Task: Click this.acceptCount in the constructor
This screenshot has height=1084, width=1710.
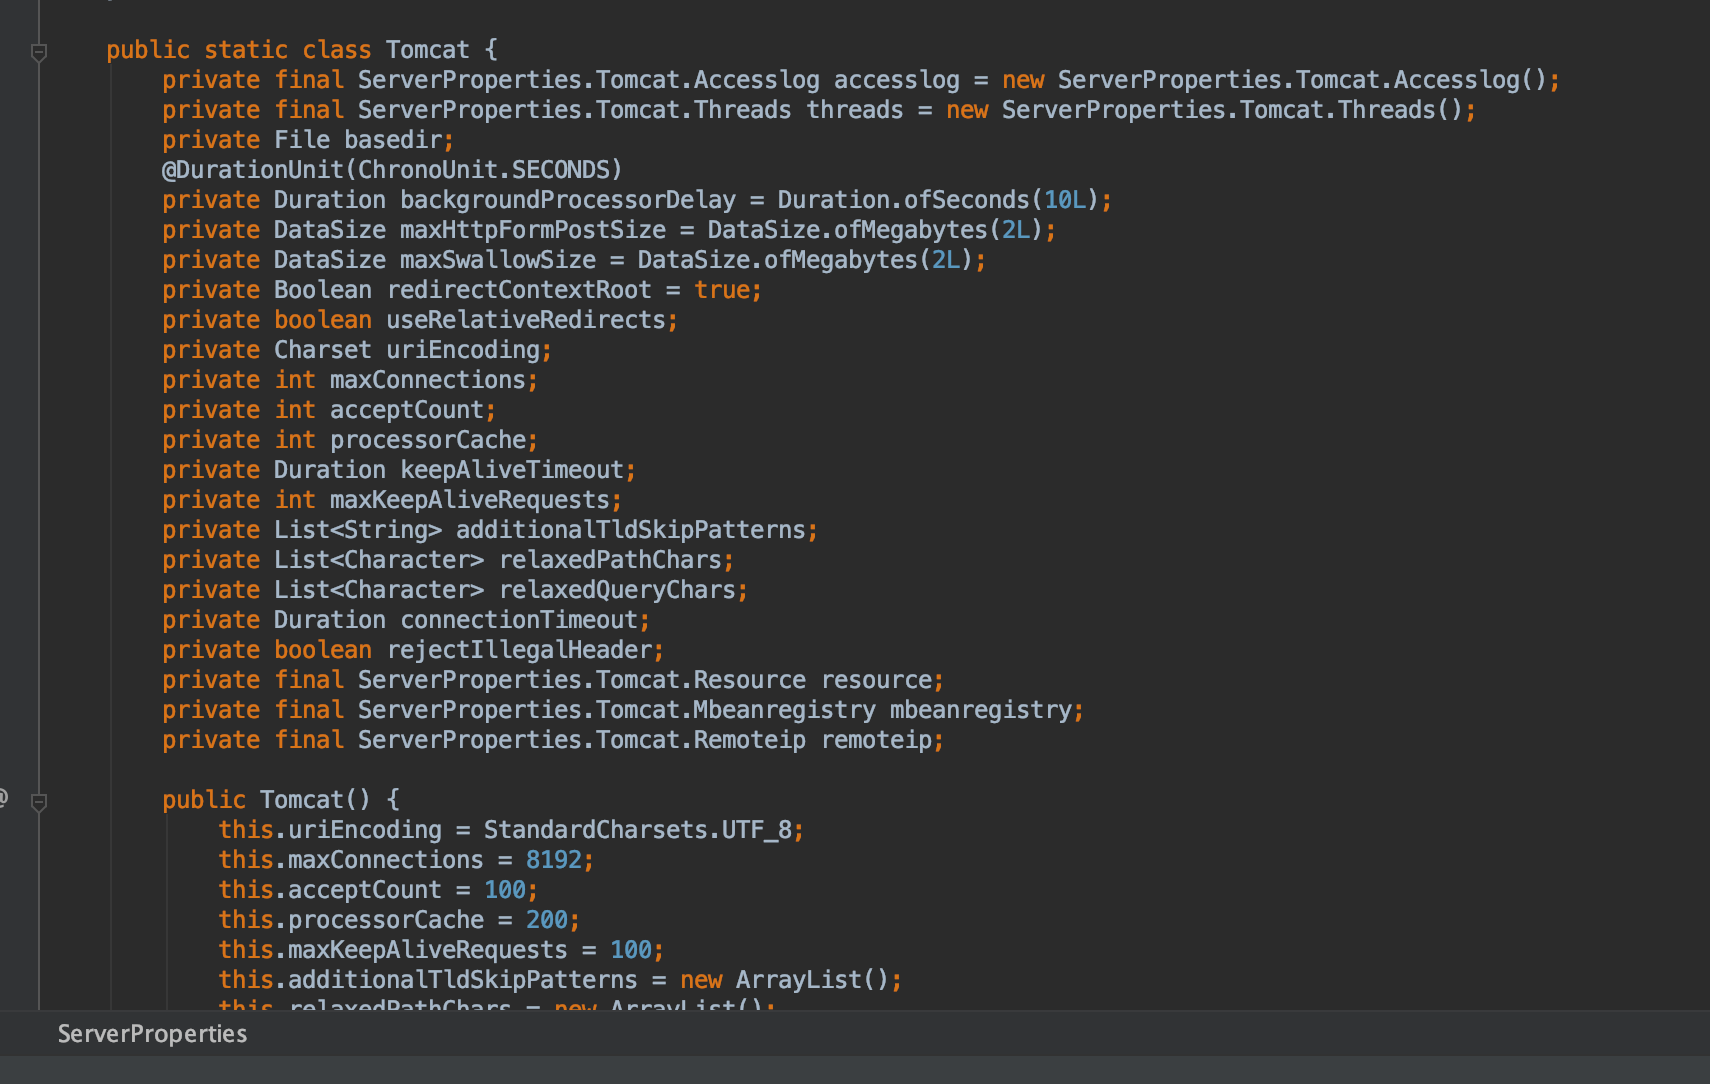Action: click(330, 890)
